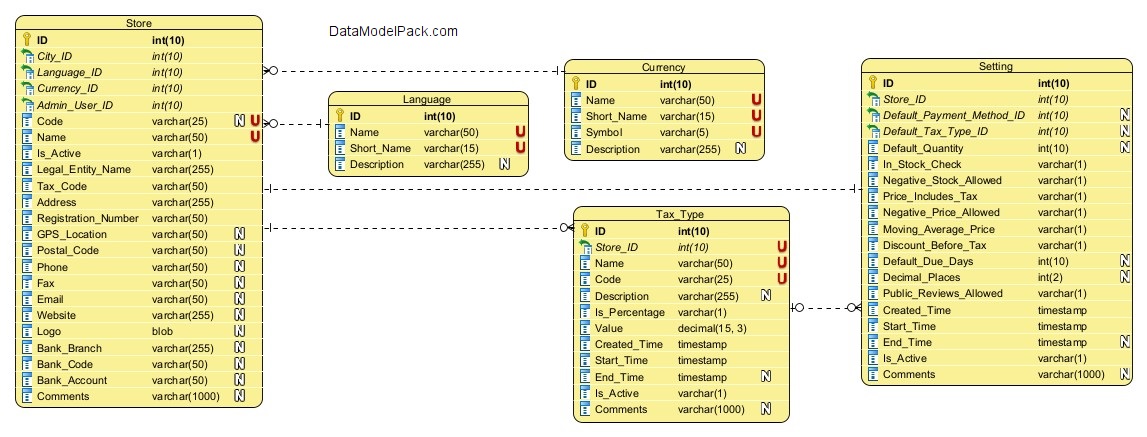The width and height of the screenshot is (1147, 437).
Task: Select the Setting table title header
Action: click(996, 67)
